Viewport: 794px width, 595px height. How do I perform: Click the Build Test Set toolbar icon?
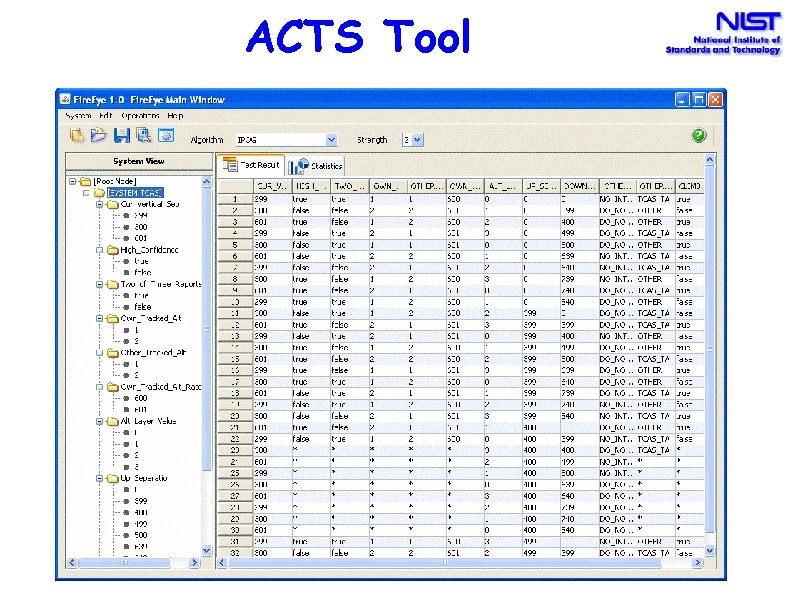coord(144,135)
